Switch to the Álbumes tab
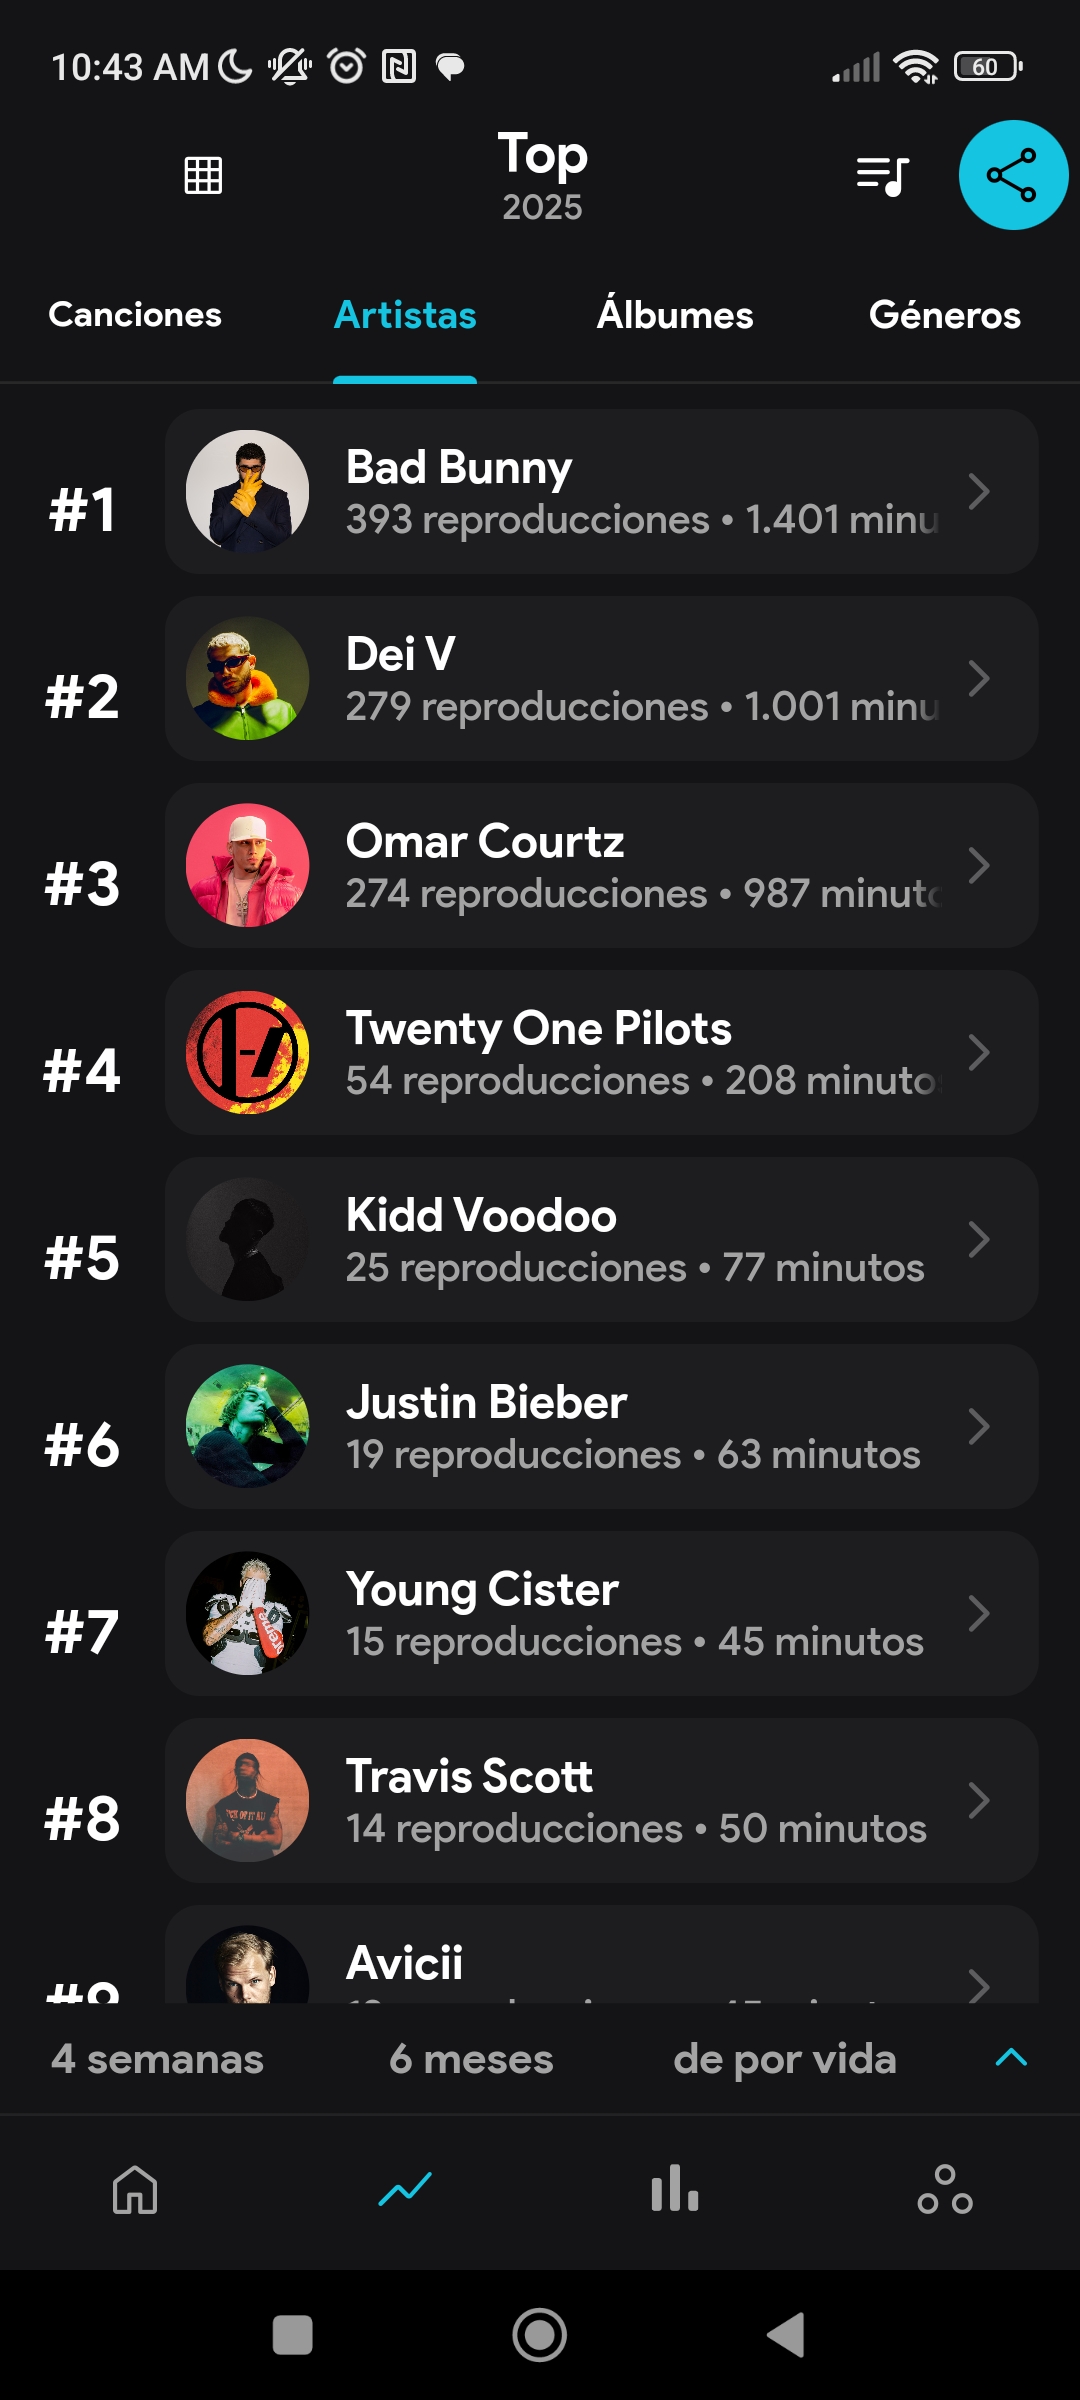This screenshot has height=2400, width=1080. (x=675, y=315)
